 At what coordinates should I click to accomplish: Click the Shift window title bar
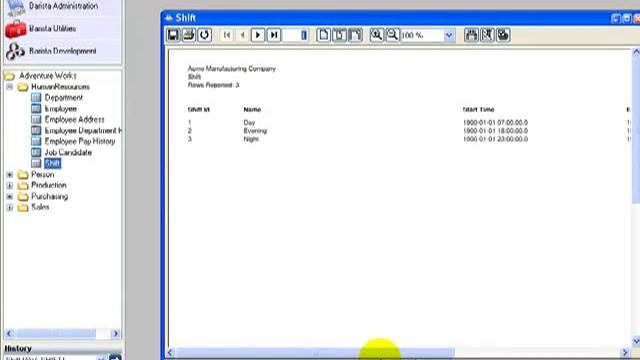point(388,18)
